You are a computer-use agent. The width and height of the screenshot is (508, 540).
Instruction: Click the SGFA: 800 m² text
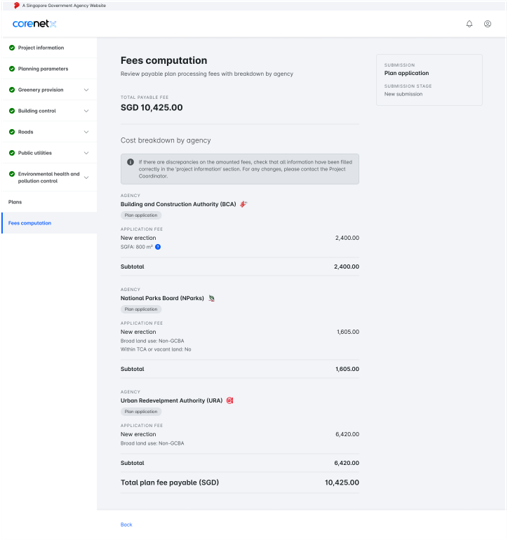point(136,247)
